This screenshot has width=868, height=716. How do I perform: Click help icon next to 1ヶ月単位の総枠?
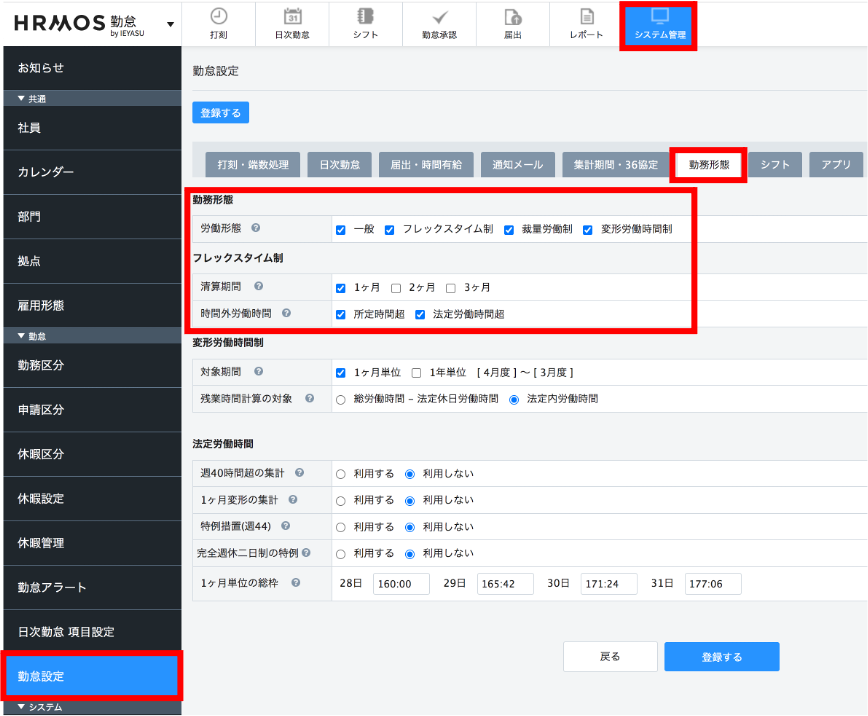(x=296, y=583)
